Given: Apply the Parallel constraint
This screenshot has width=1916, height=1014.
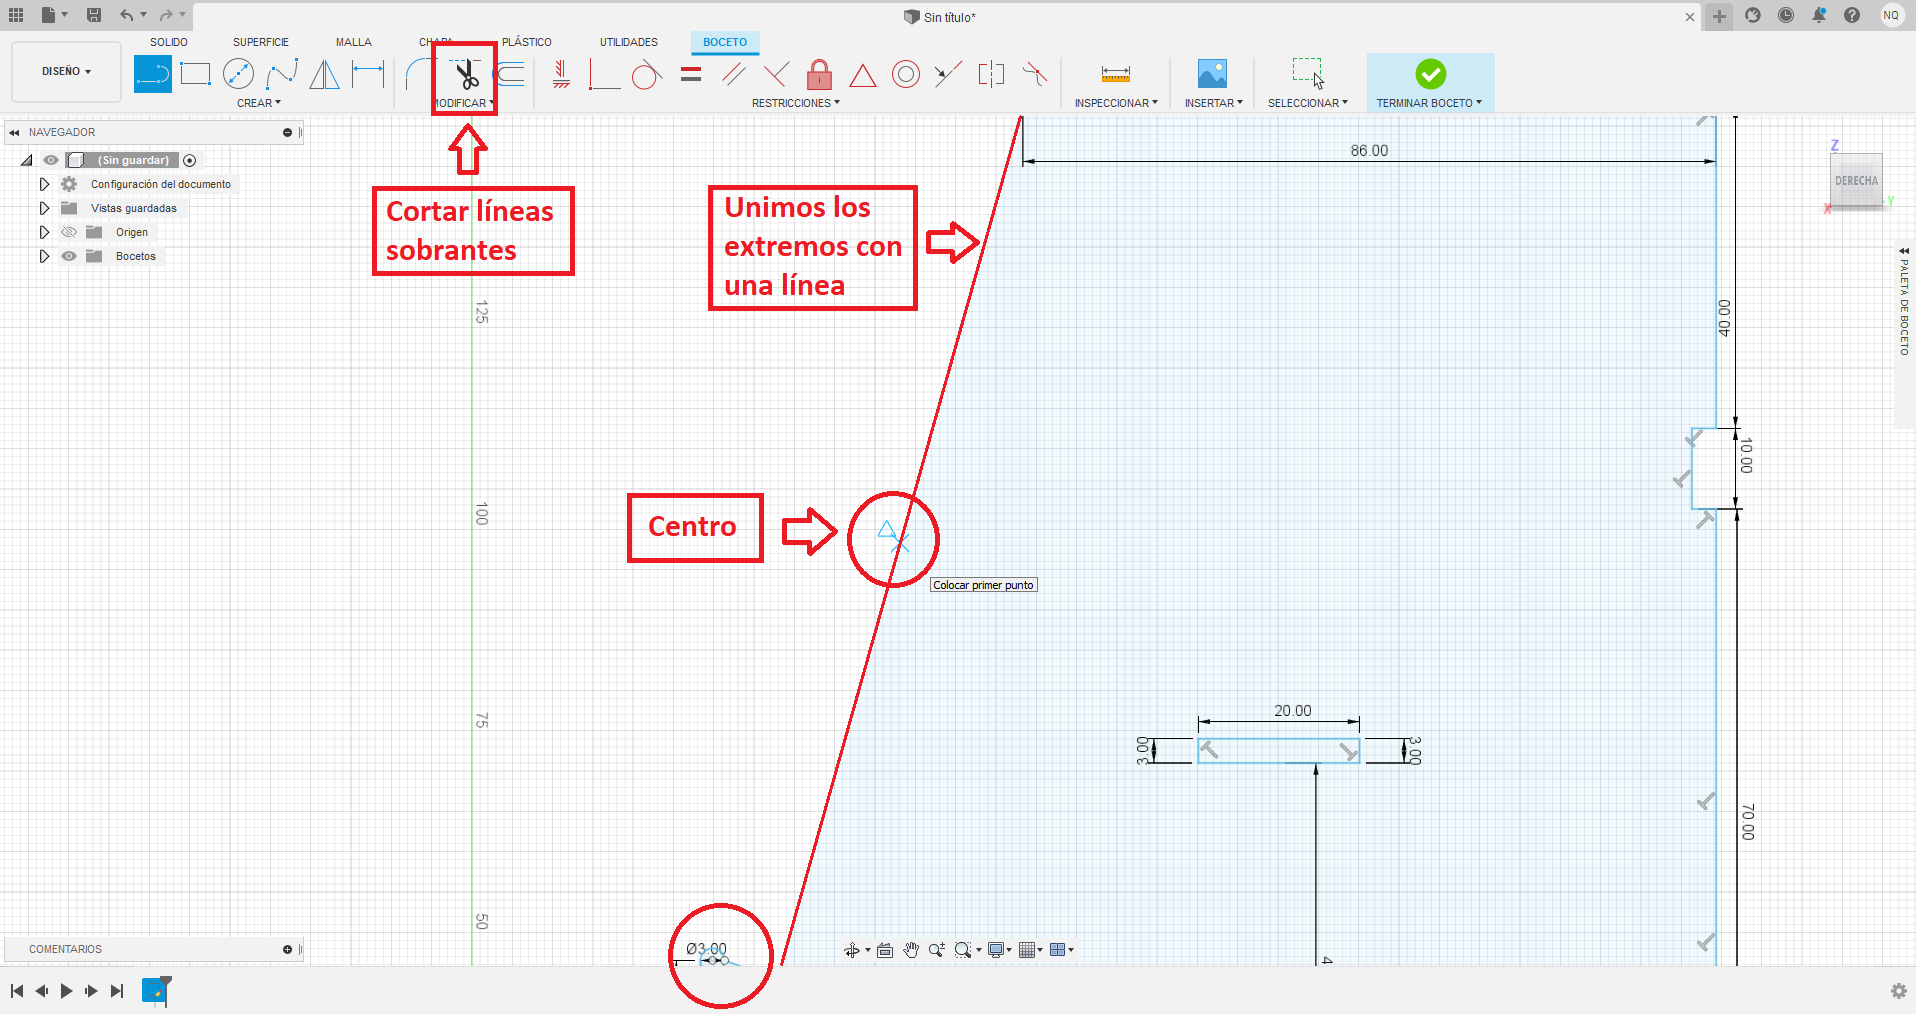Looking at the screenshot, I should (x=733, y=74).
